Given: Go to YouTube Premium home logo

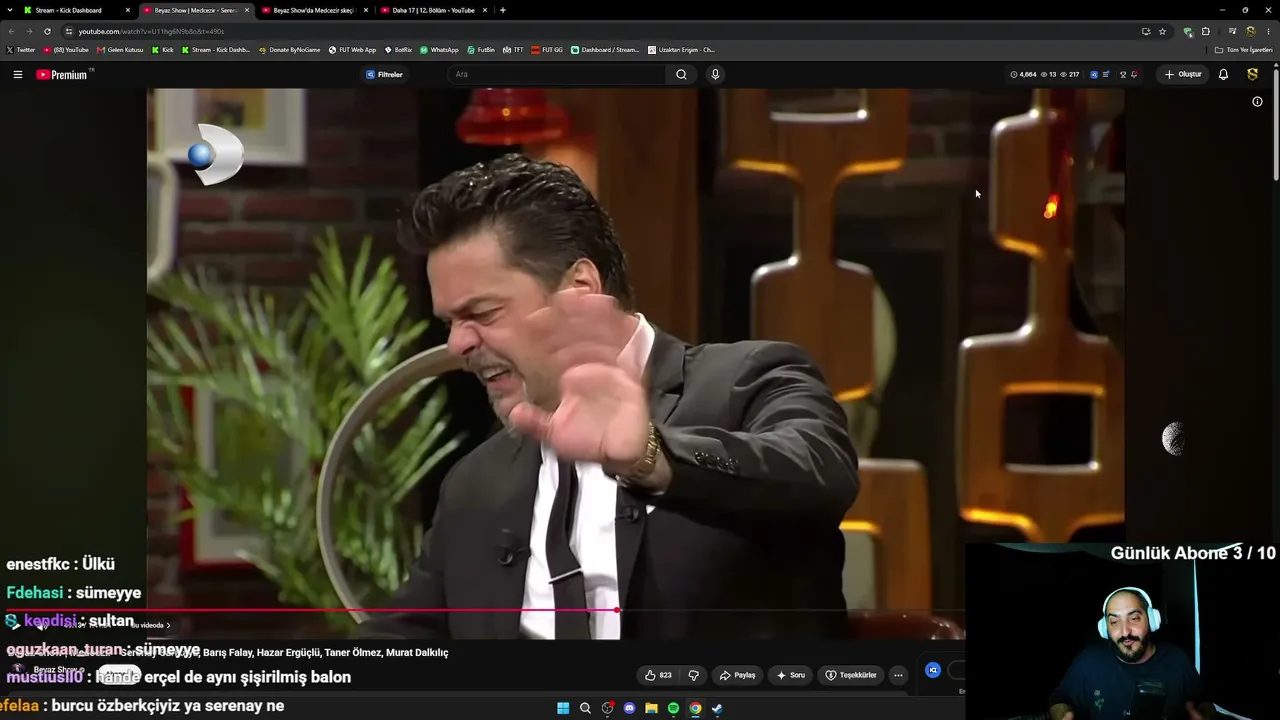Looking at the screenshot, I should 62,74.
